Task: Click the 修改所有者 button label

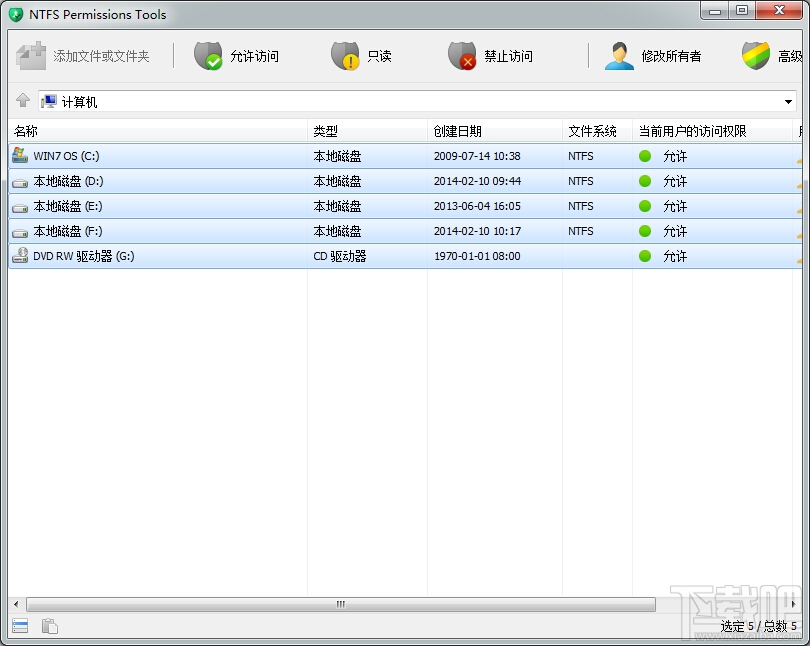Action: point(671,56)
